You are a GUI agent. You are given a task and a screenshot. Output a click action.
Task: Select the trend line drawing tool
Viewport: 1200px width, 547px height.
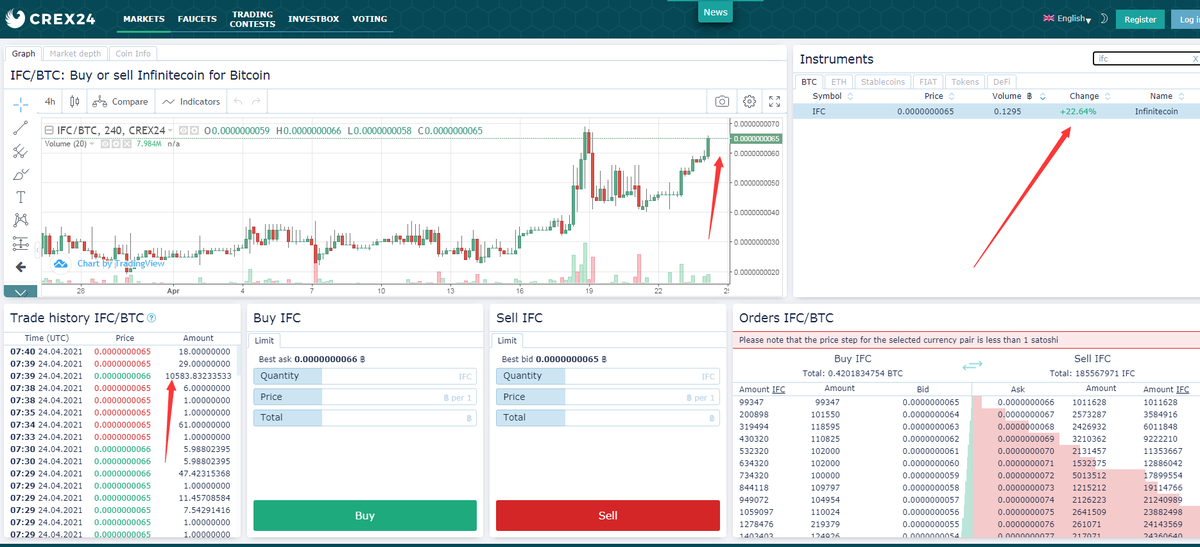21,127
